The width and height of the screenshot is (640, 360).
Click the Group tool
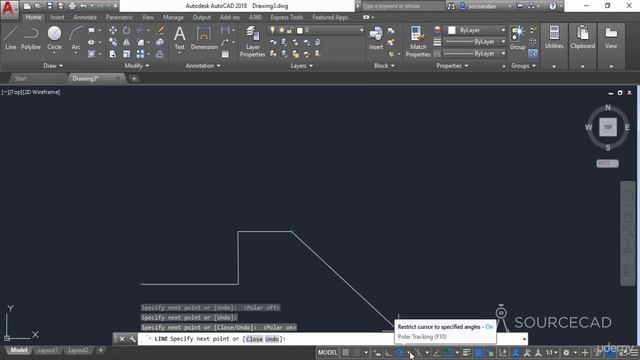pos(517,38)
